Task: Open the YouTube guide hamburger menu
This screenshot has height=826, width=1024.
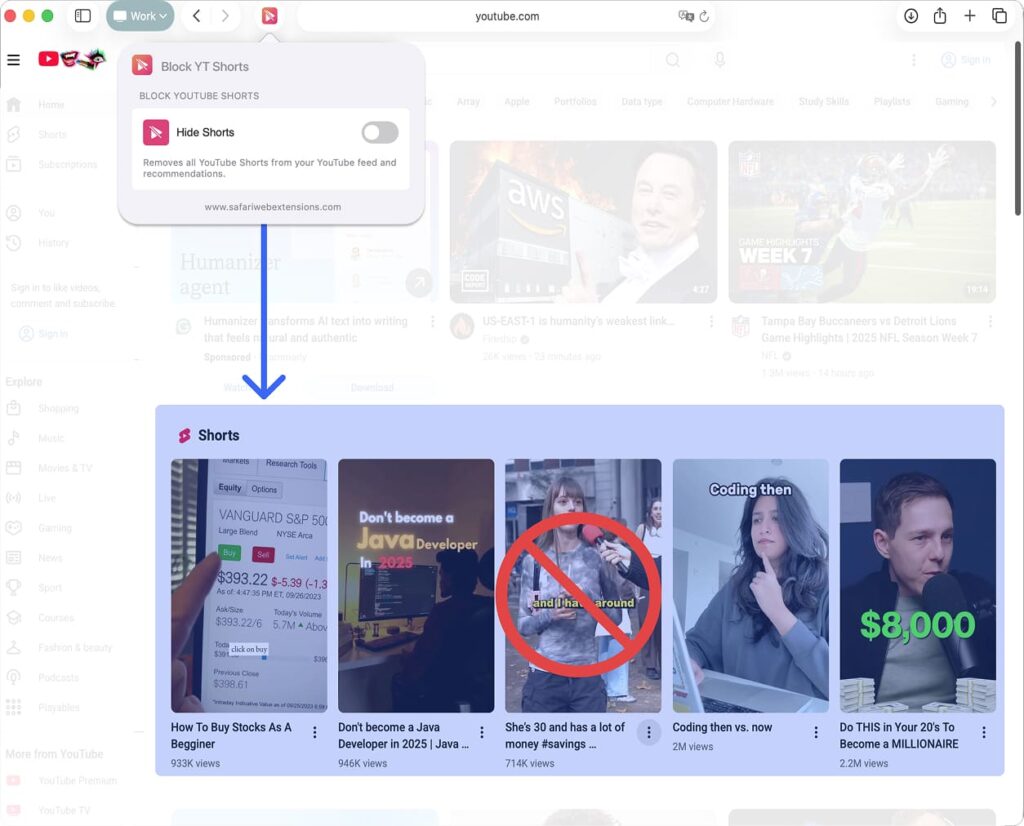Action: click(x=13, y=60)
